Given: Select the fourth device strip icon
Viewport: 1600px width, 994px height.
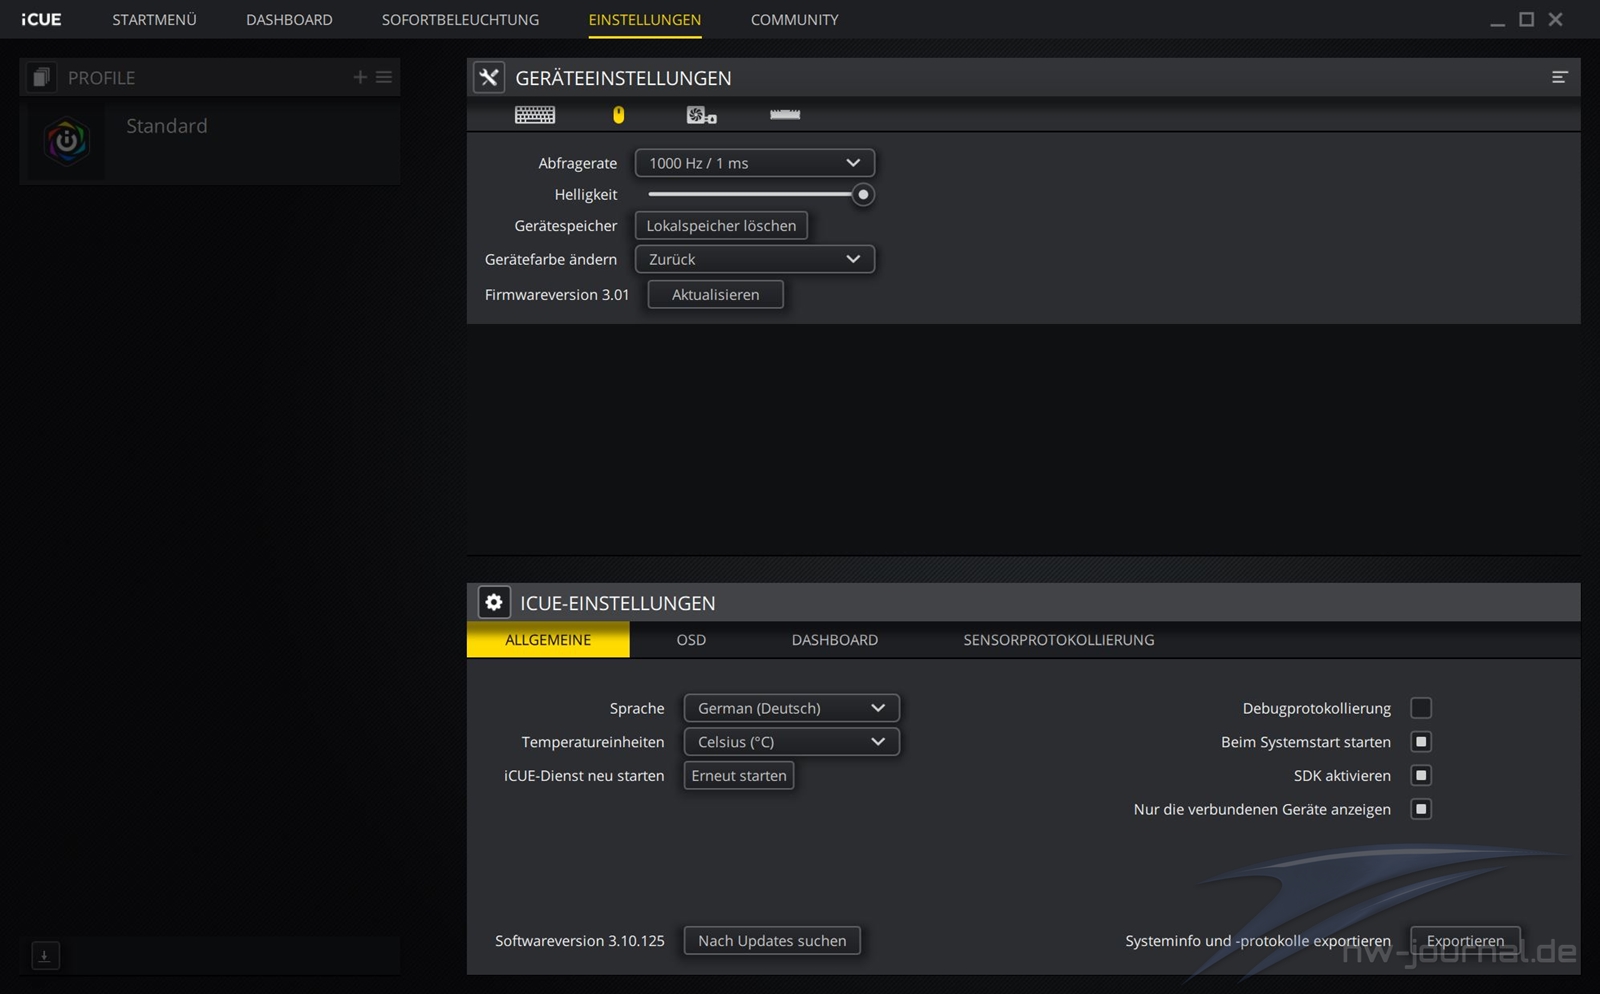Looking at the screenshot, I should 785,115.
